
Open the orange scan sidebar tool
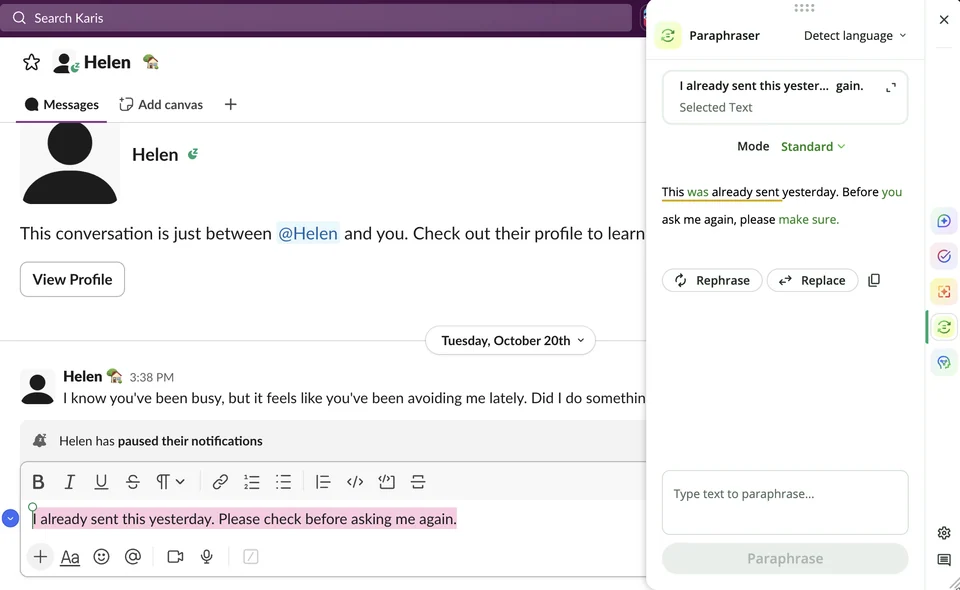[x=943, y=291]
